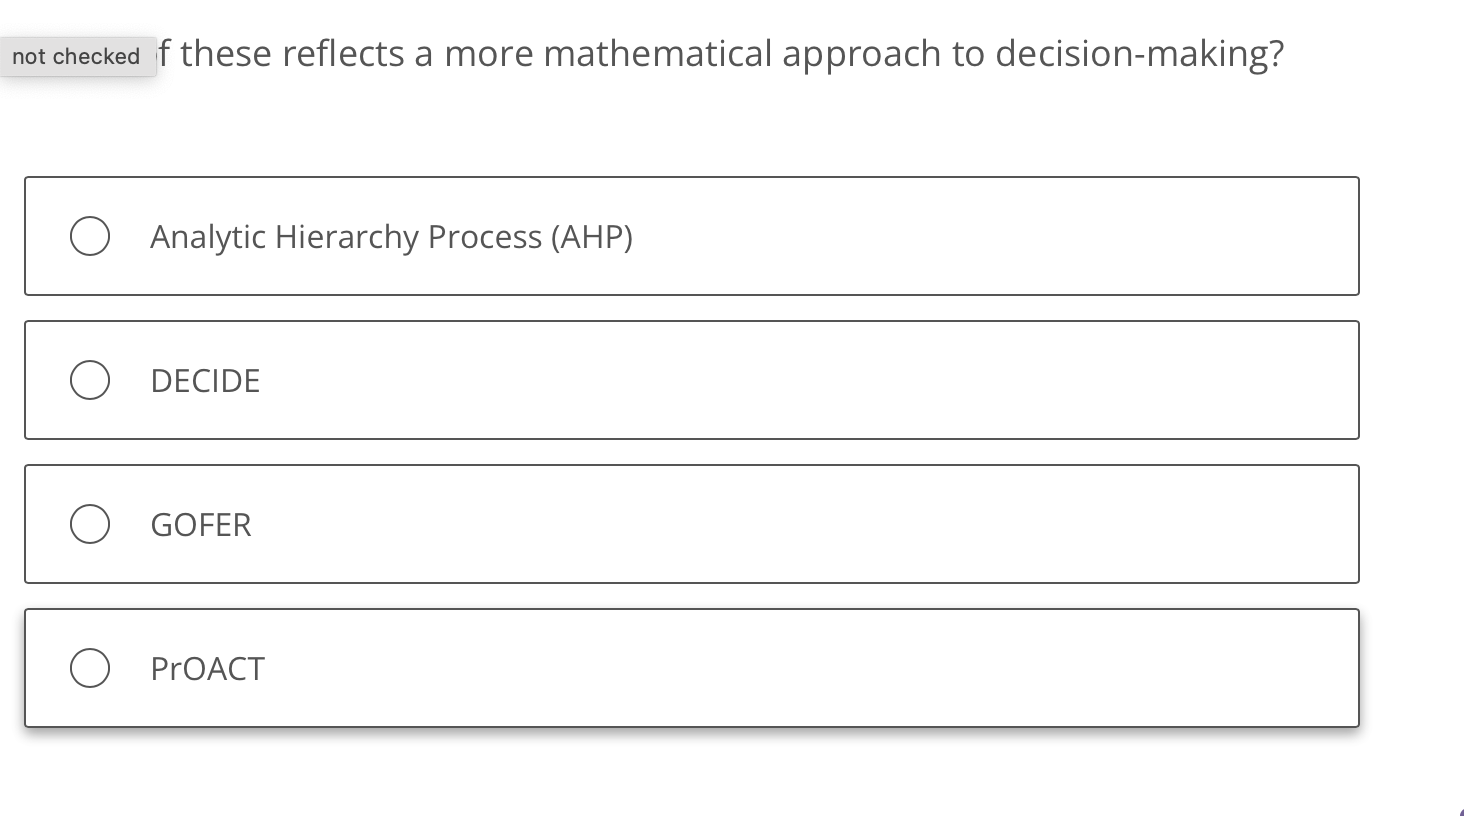Click the GOFER label text
The width and height of the screenshot is (1464, 816).
[x=200, y=523]
